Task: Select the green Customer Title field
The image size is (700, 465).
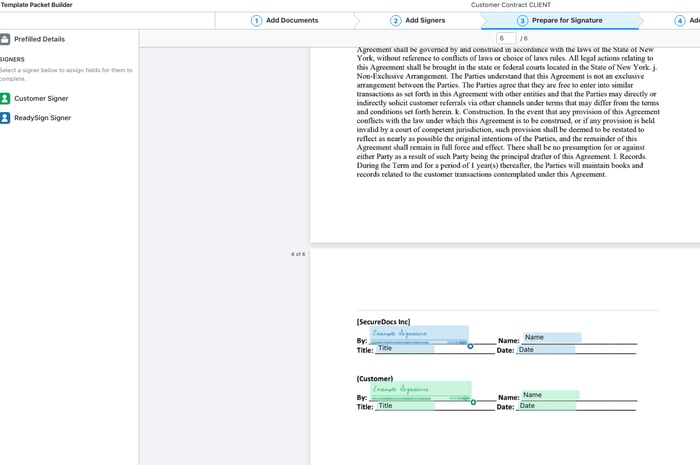Action: (406, 406)
